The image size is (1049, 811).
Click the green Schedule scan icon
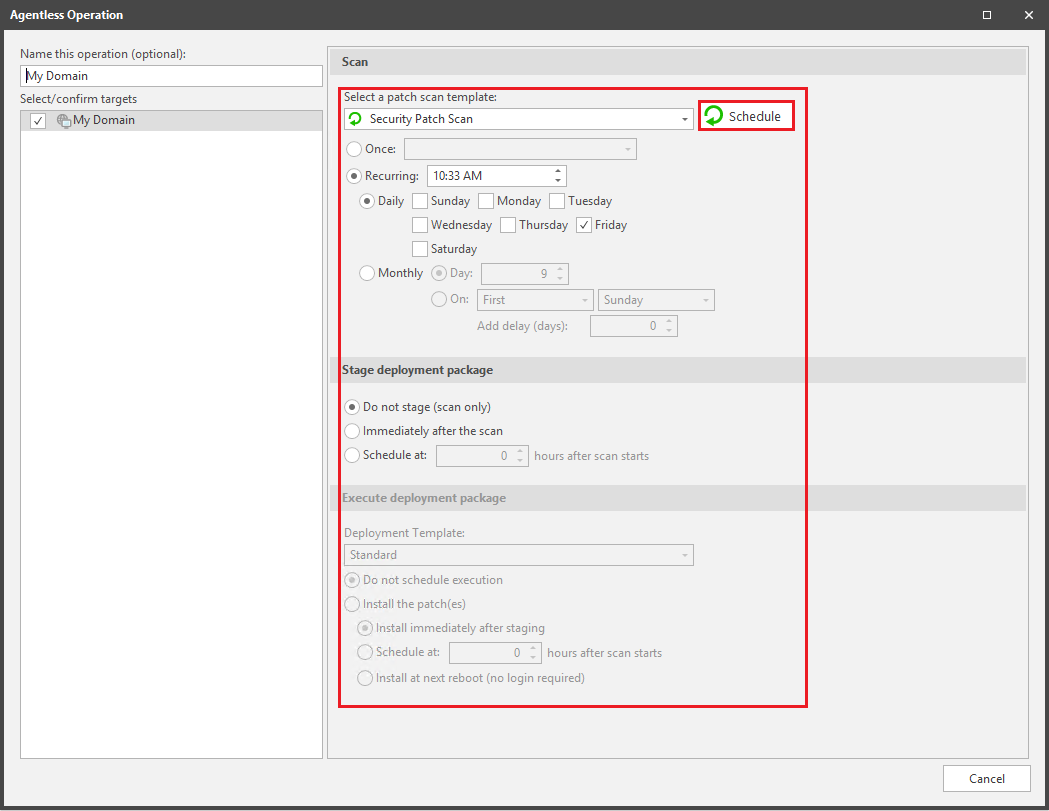[x=712, y=115]
